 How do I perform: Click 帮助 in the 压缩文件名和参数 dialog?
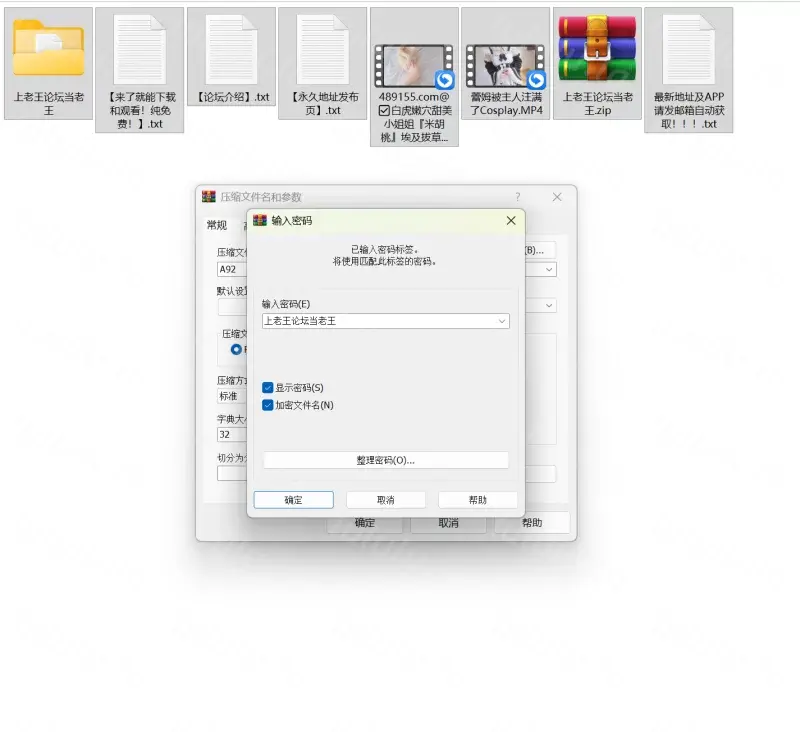click(532, 522)
